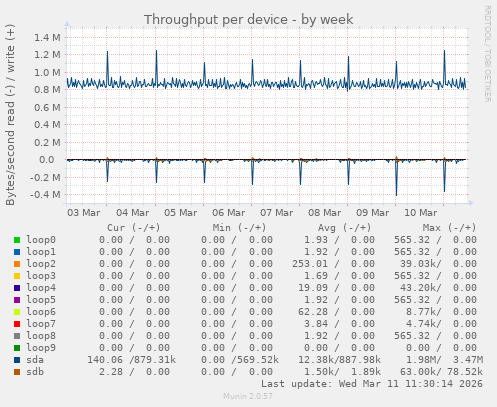Select the 'loop4' legend label
The height and width of the screenshot is (407, 497).
click(x=41, y=288)
